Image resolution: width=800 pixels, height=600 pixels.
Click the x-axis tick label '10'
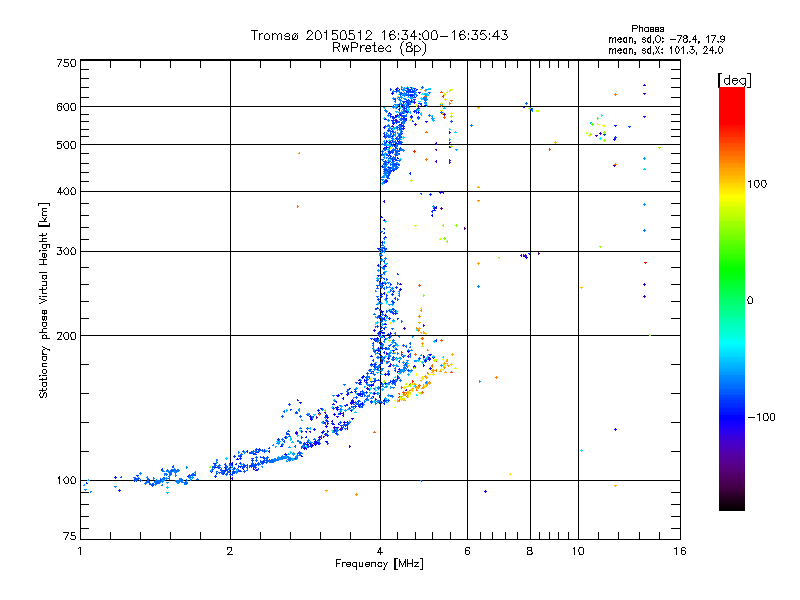click(x=578, y=551)
